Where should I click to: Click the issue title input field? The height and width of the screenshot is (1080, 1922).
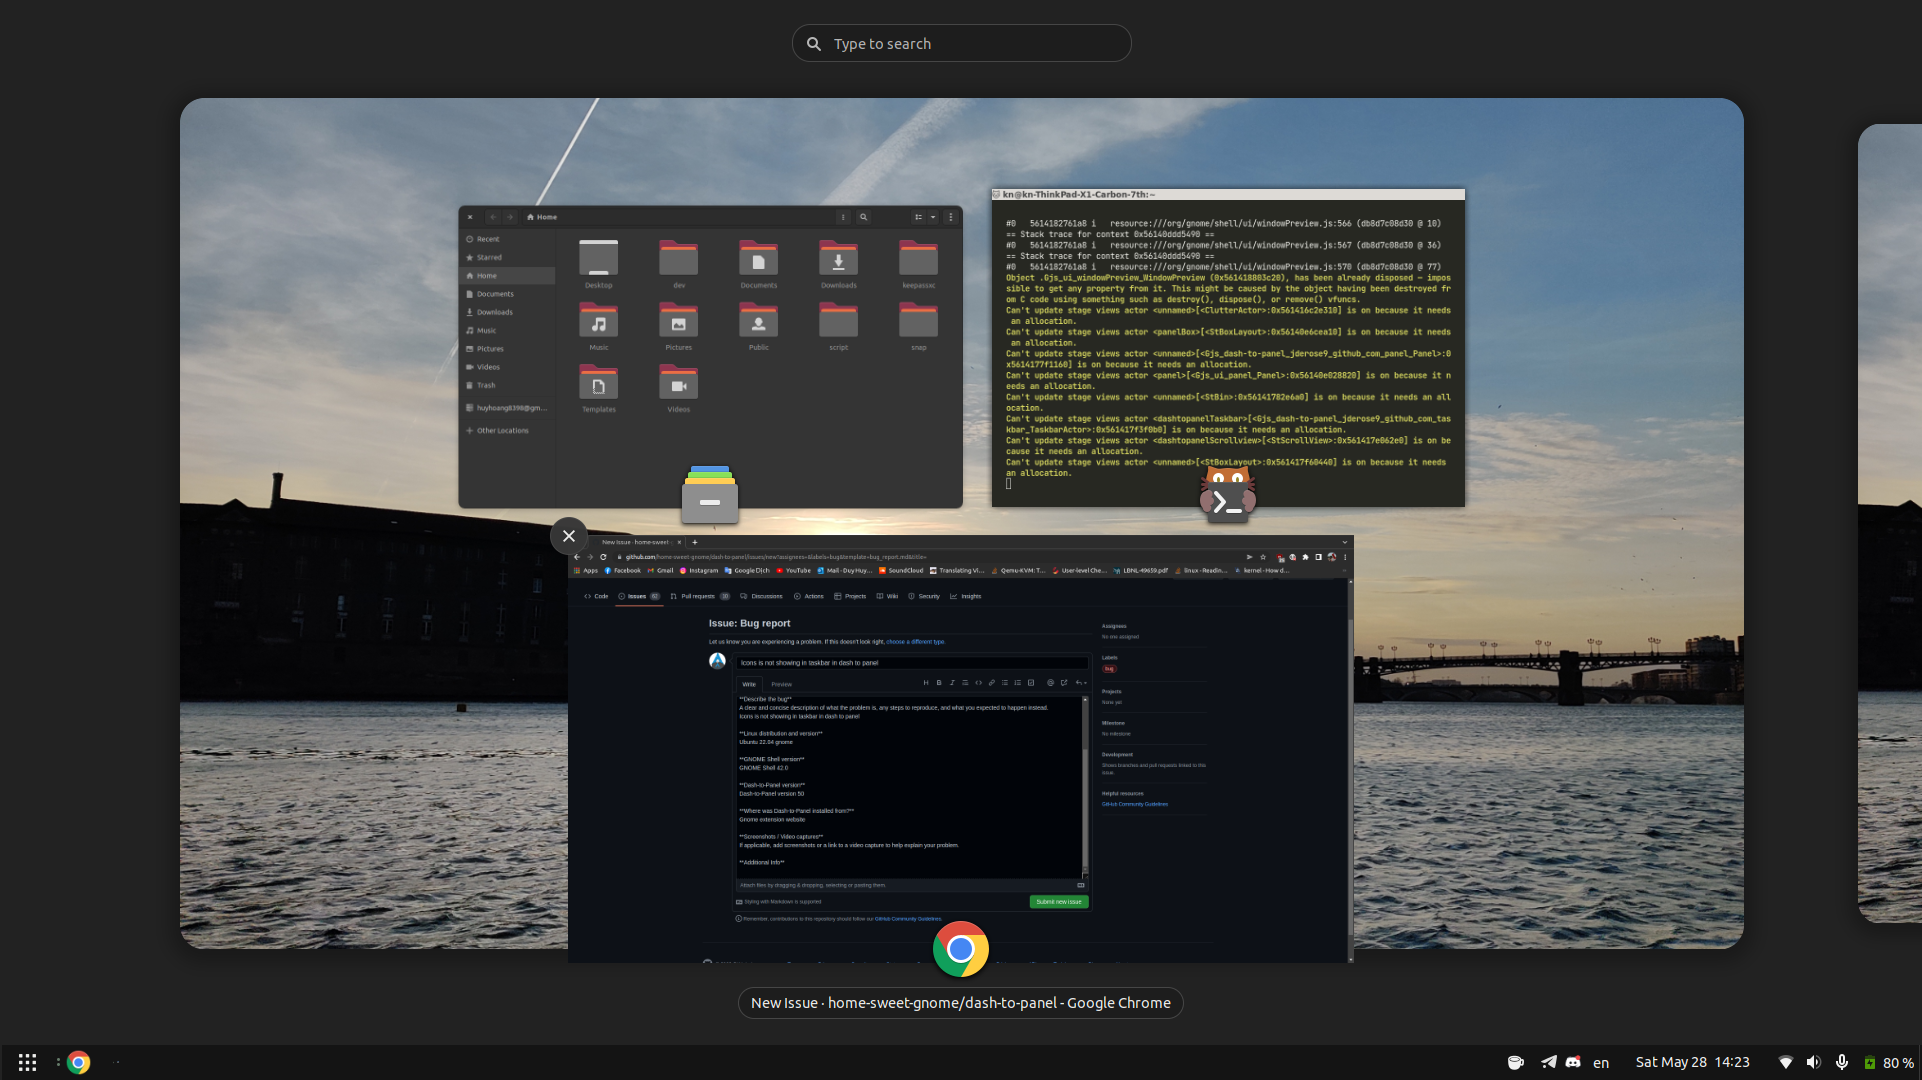point(911,662)
